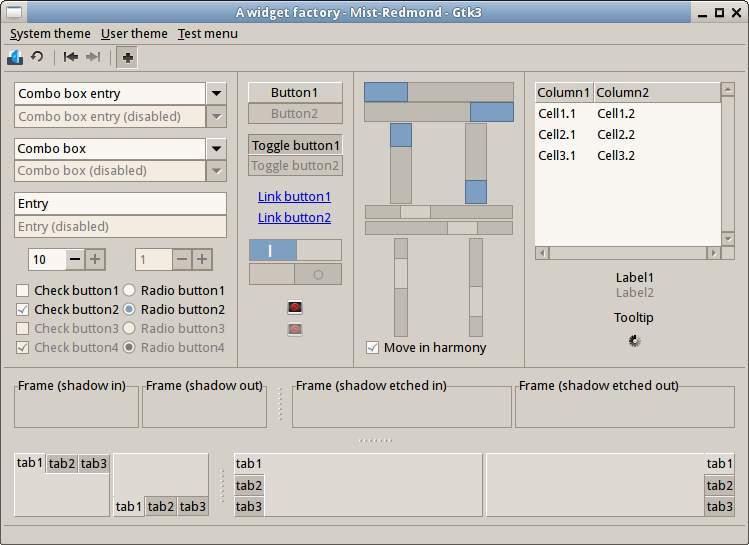Image resolution: width=749 pixels, height=545 pixels.
Task: Switch to tab2 in top-tabbed notebook
Action: [62, 463]
